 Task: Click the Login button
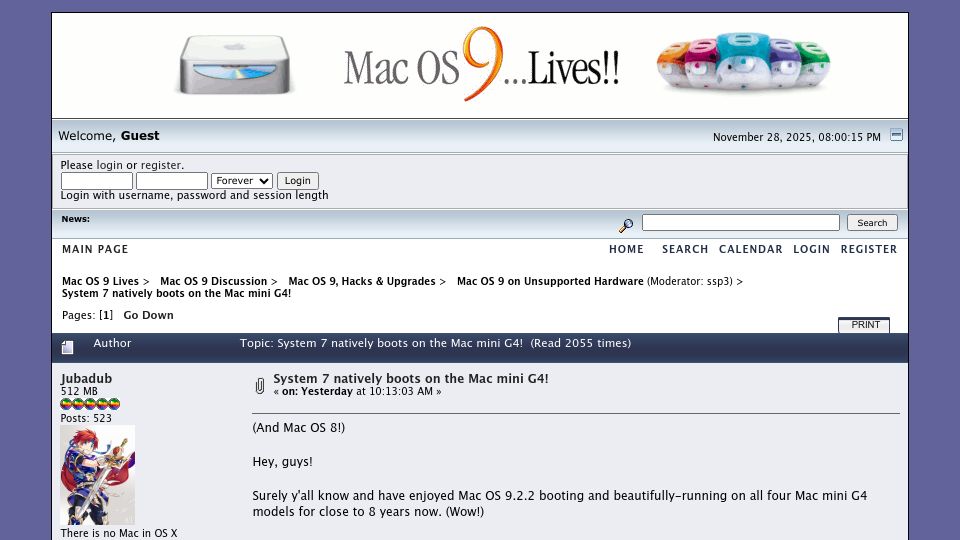(298, 181)
